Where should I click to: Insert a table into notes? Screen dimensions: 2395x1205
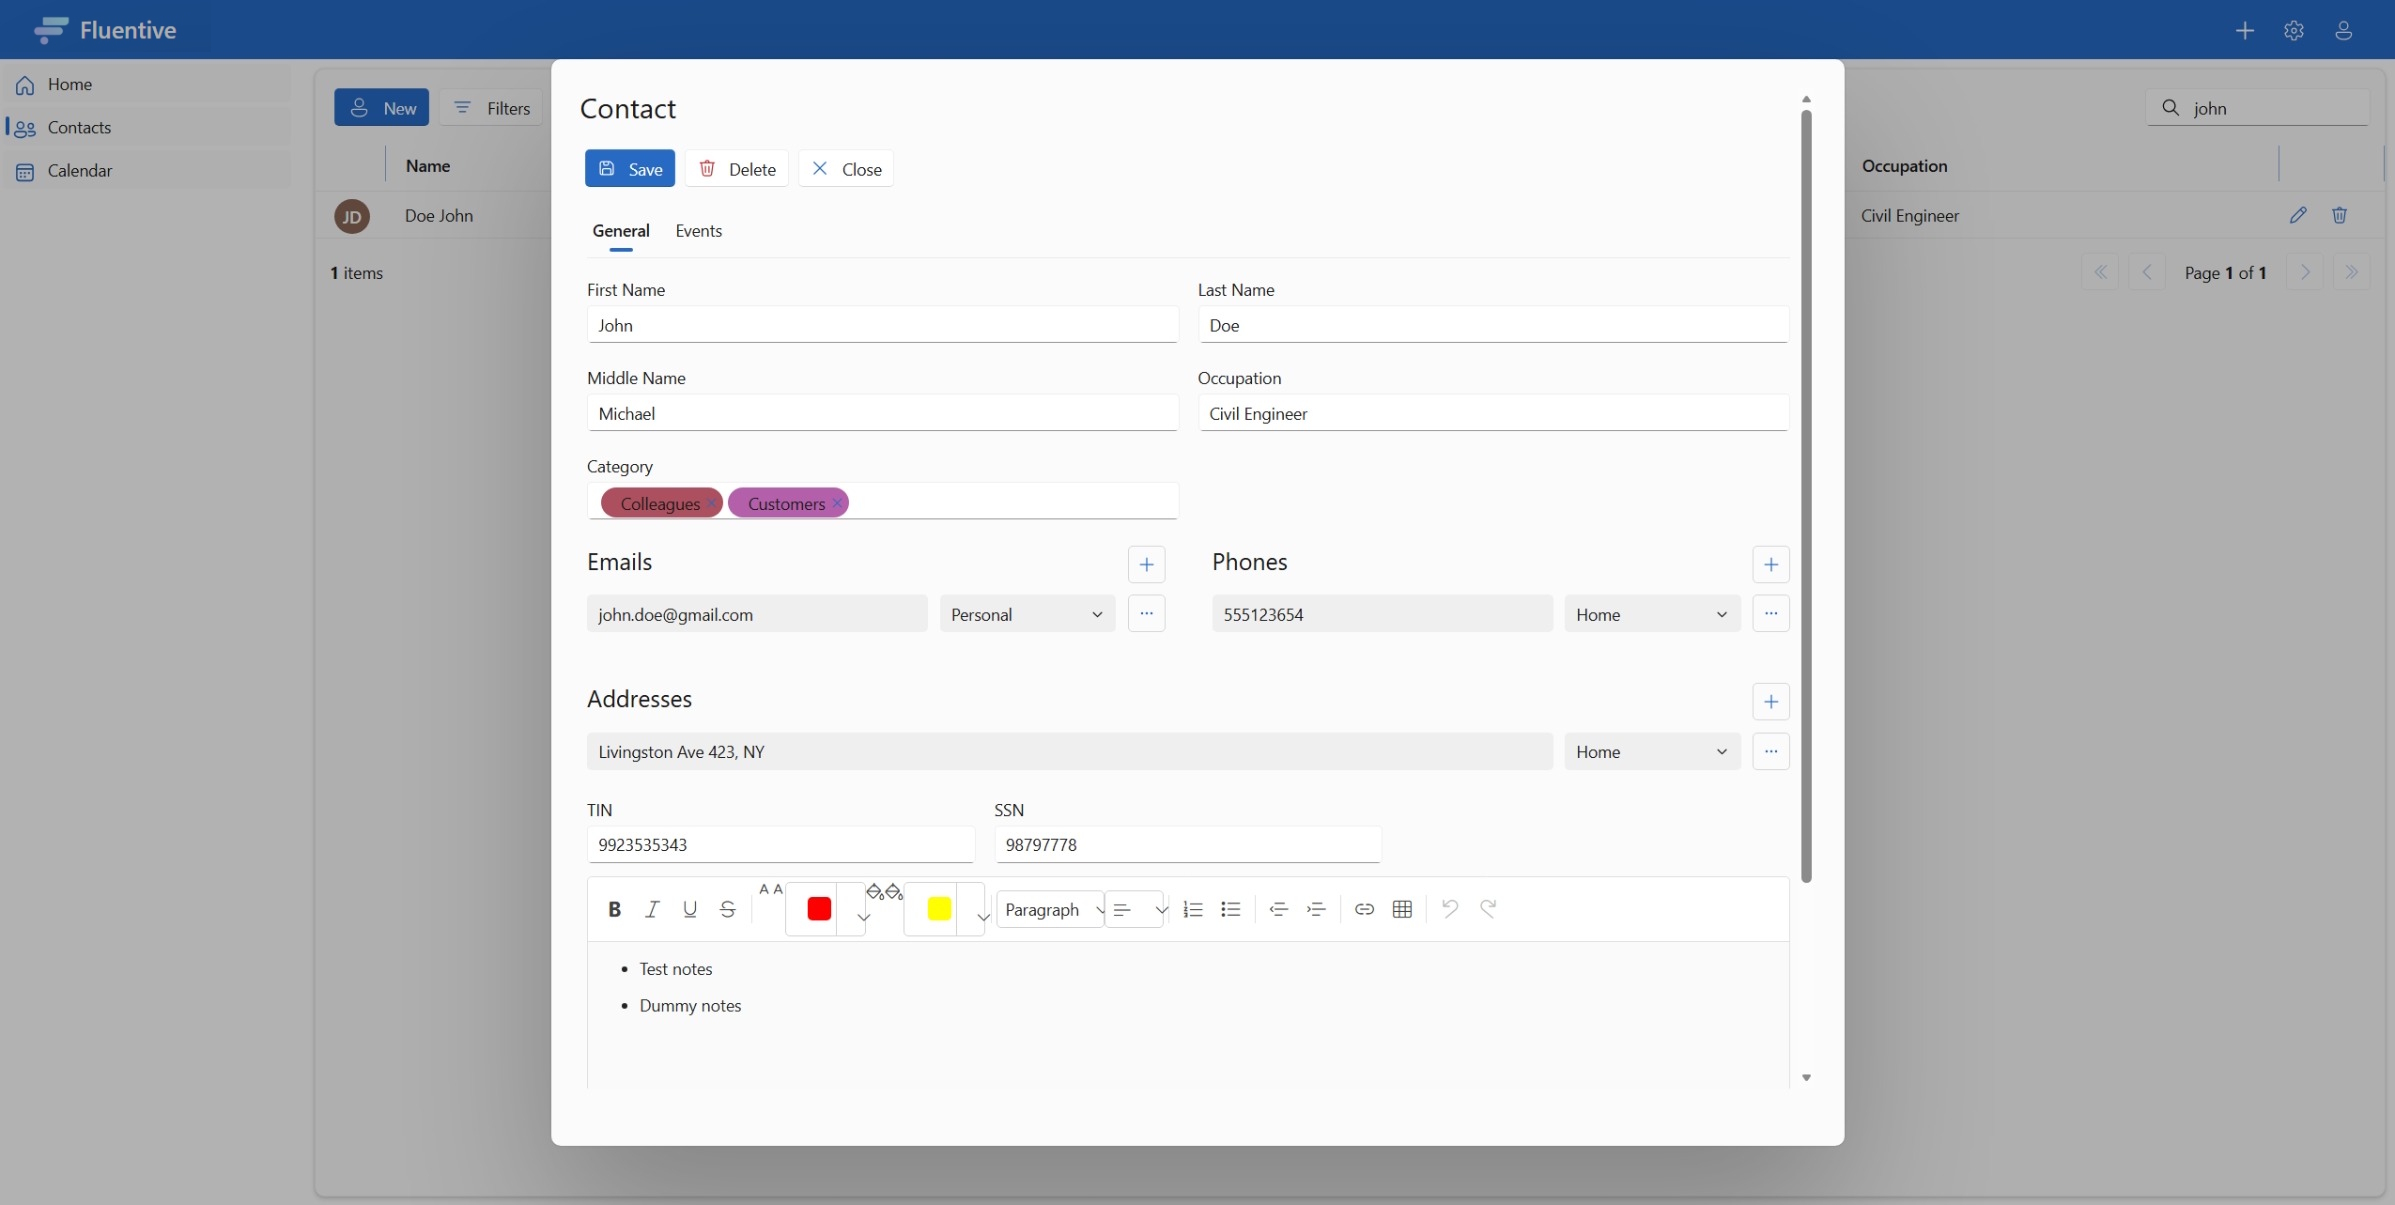pos(1401,909)
